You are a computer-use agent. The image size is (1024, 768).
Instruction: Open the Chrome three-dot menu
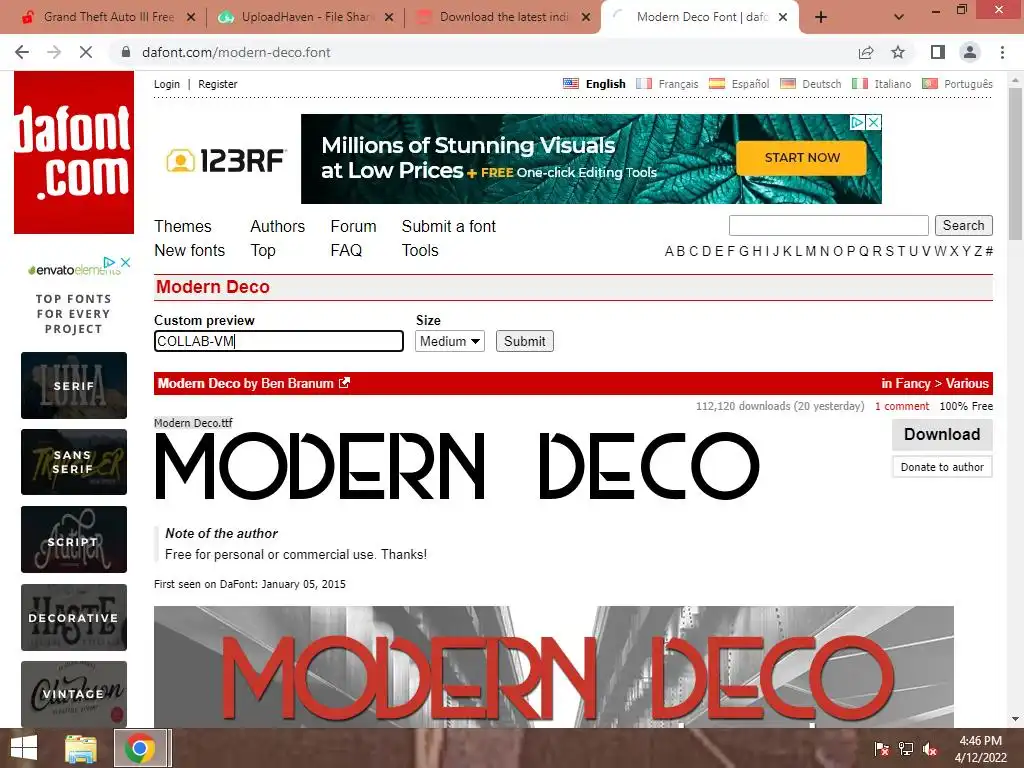click(1002, 52)
